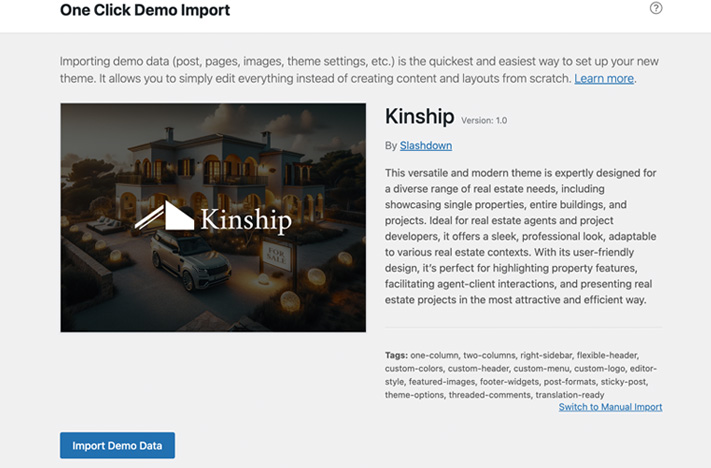Click the Kinship theme preview image
The width and height of the screenshot is (711, 468).
pyautogui.click(x=213, y=218)
